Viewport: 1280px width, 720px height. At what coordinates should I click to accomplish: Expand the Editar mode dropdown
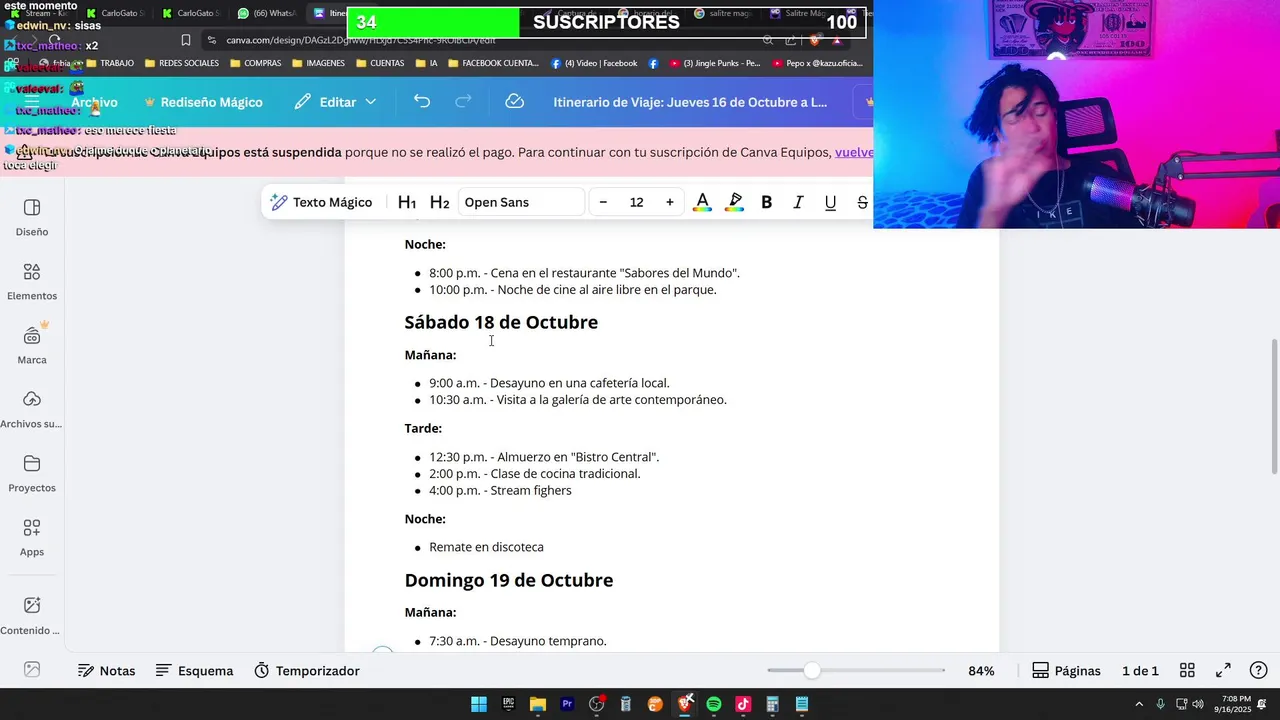pos(335,102)
